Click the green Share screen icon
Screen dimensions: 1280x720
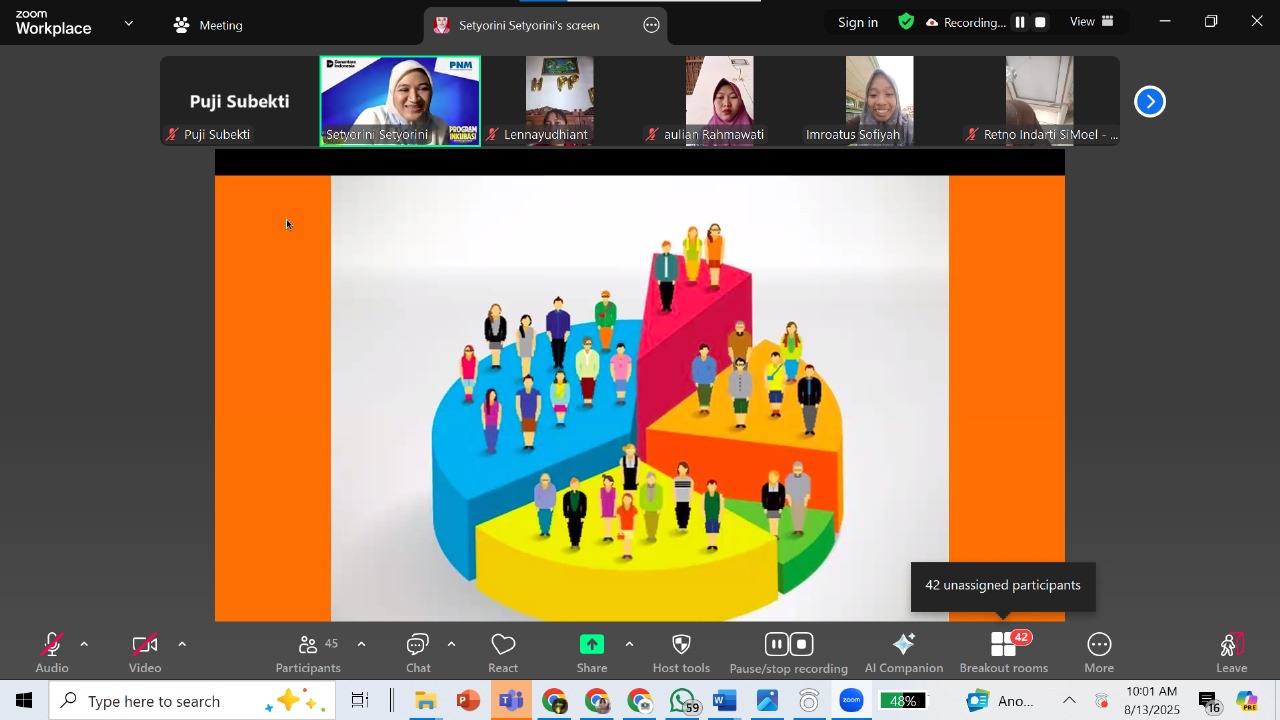coord(592,645)
